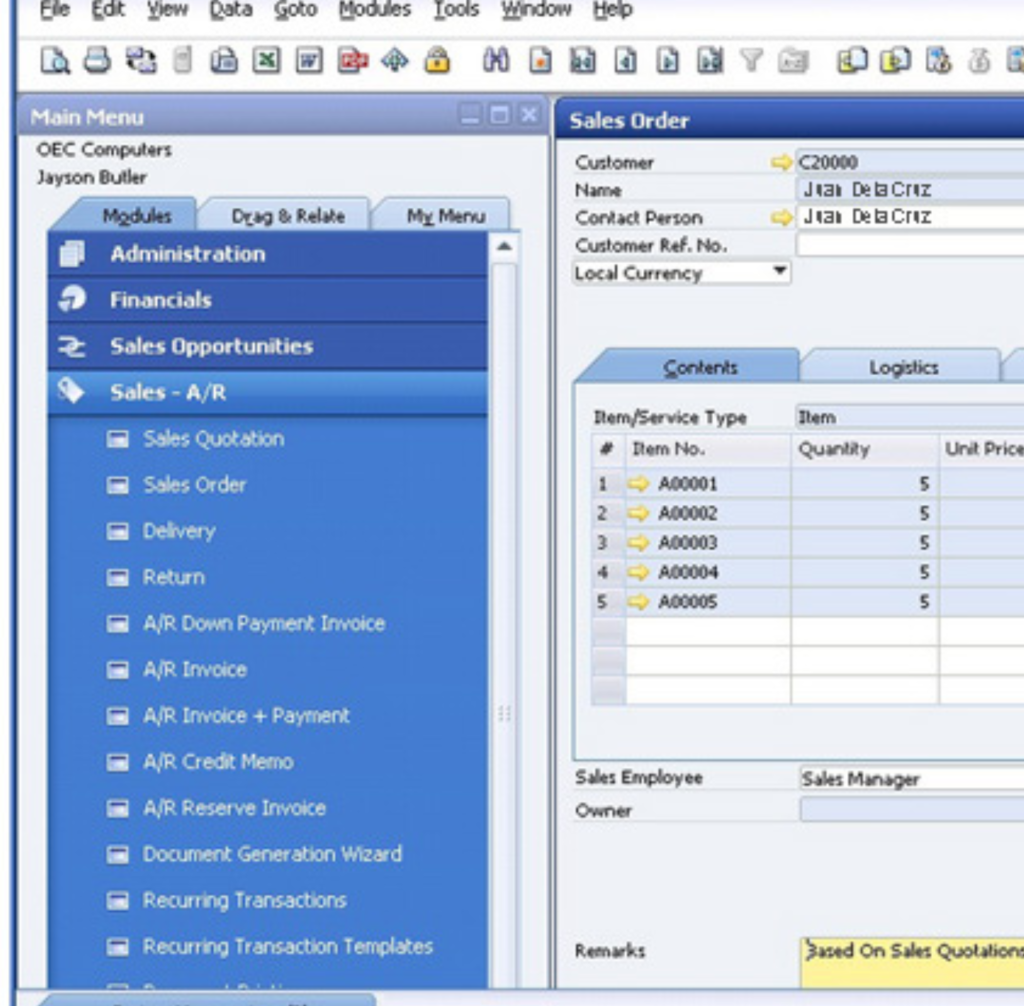
Task: Export document to Excel
Action: (x=266, y=61)
